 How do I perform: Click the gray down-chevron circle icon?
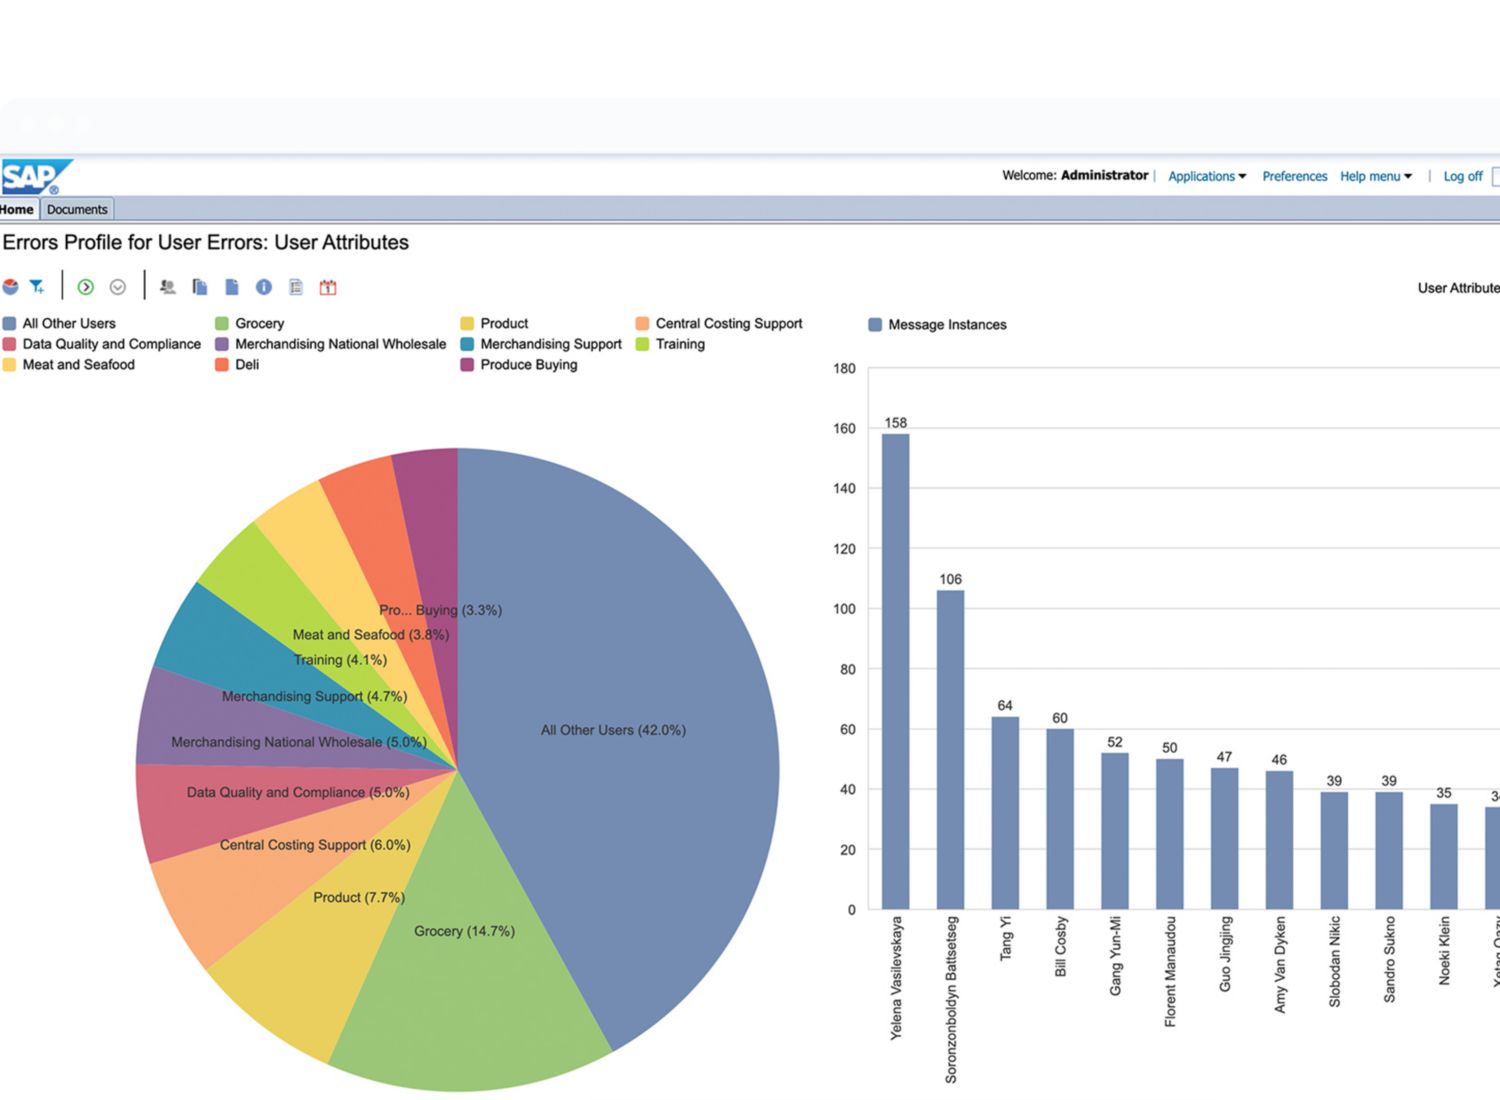118,287
